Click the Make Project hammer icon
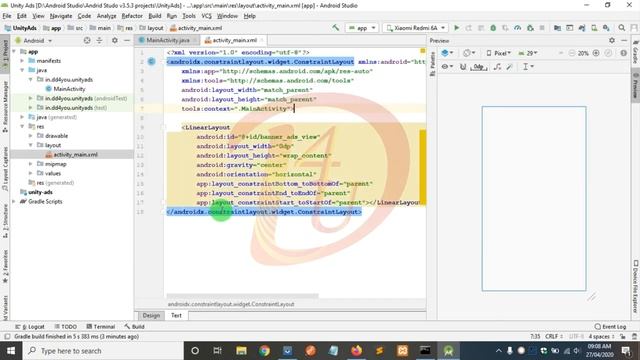Image resolution: width=640 pixels, height=360 pixels. [x=336, y=28]
